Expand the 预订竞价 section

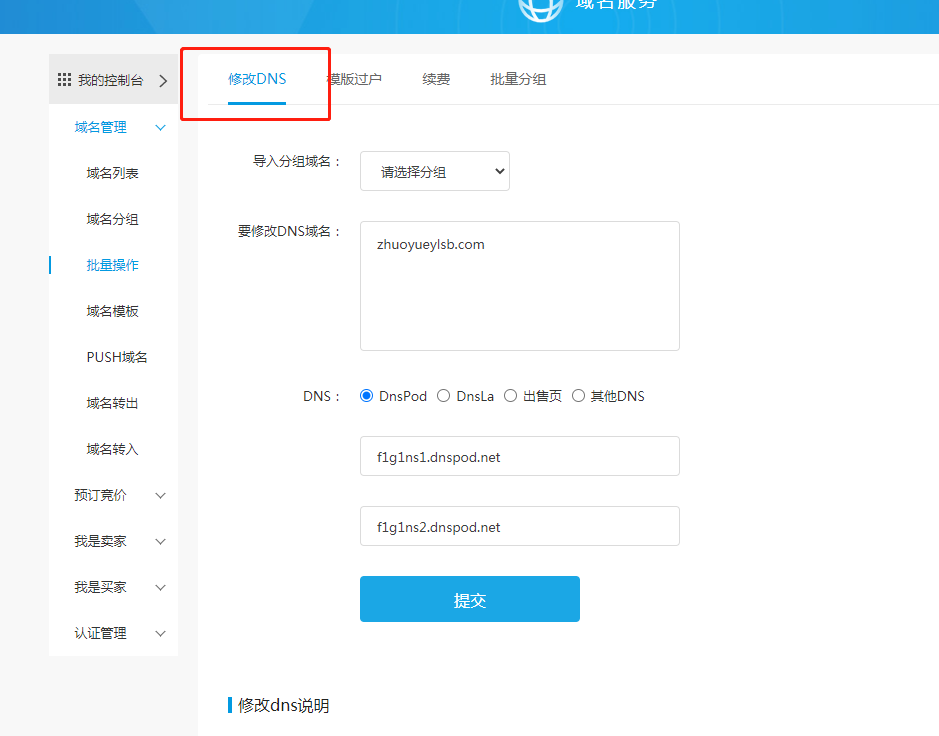[160, 495]
